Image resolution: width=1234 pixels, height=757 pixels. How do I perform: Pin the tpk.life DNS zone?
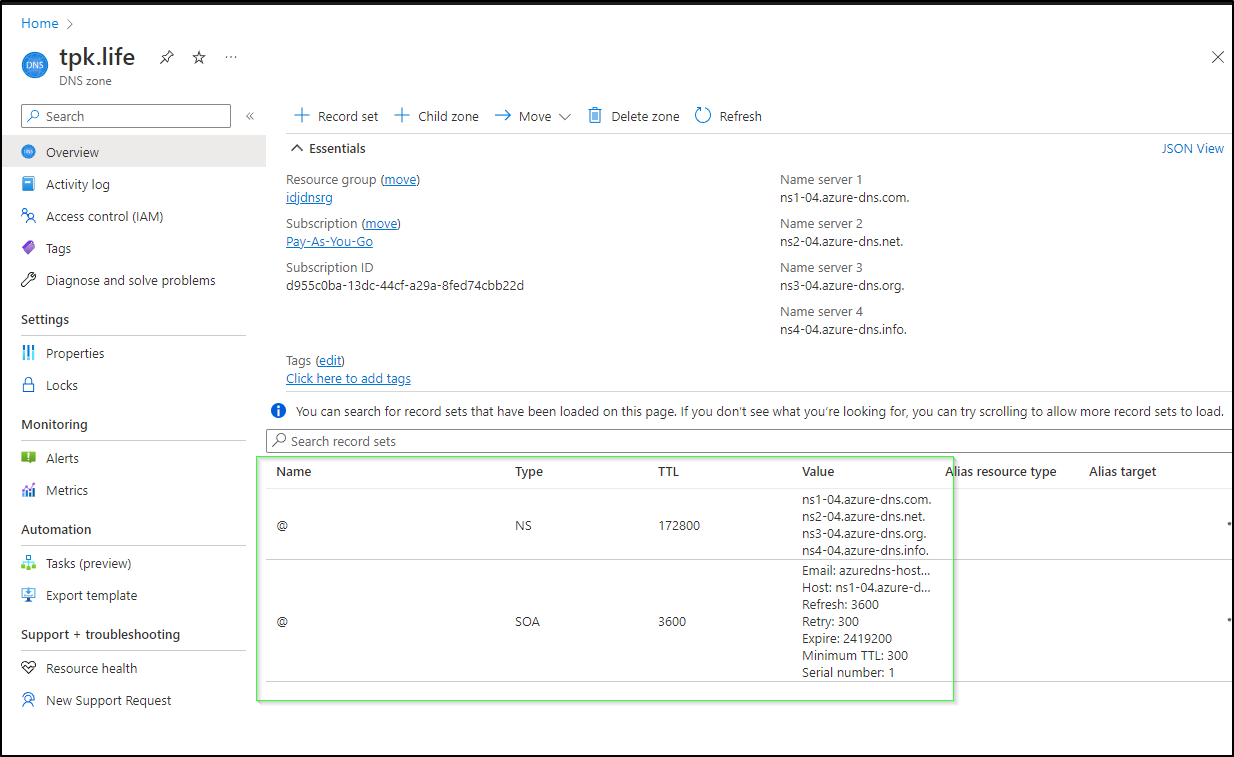click(x=167, y=58)
